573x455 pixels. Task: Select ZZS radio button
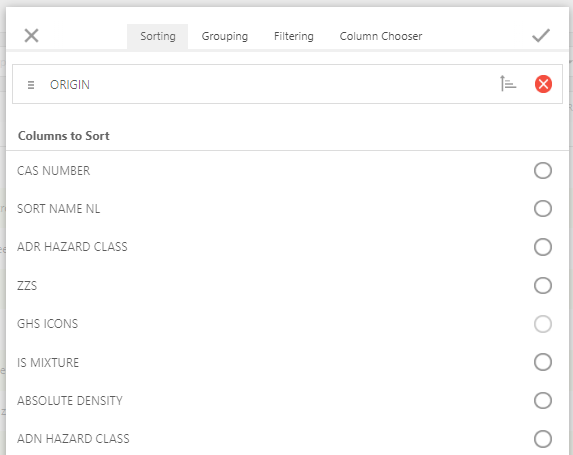tap(543, 285)
